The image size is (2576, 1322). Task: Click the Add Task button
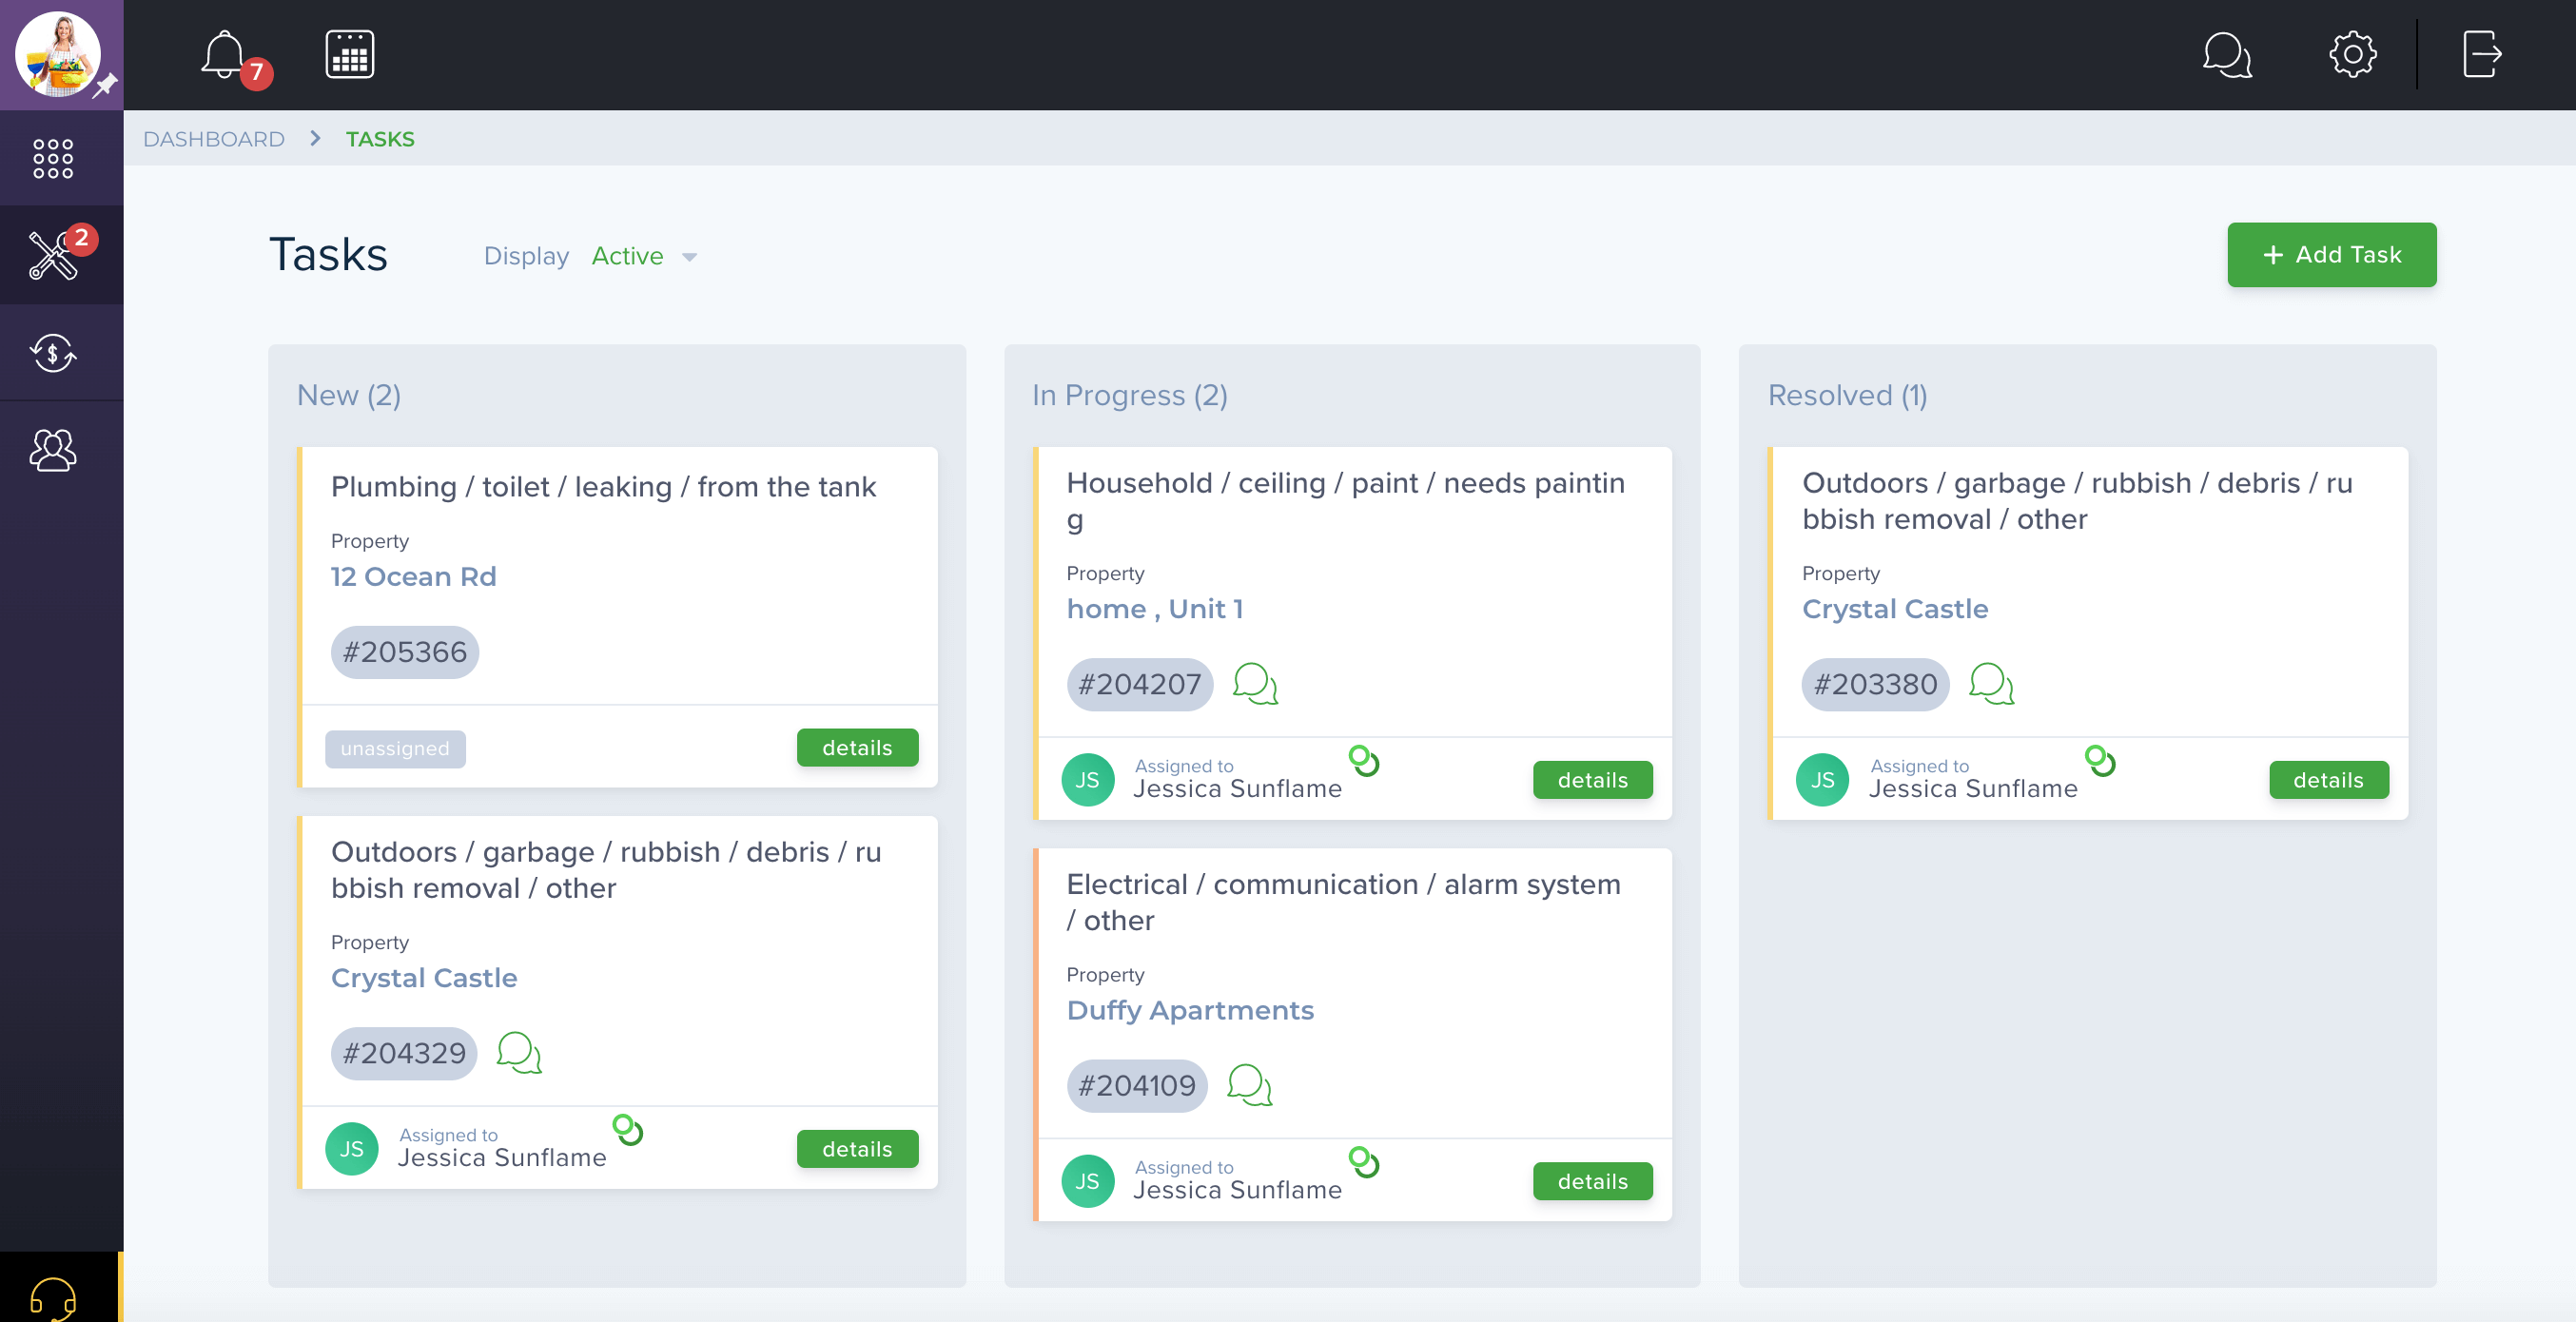2331,255
